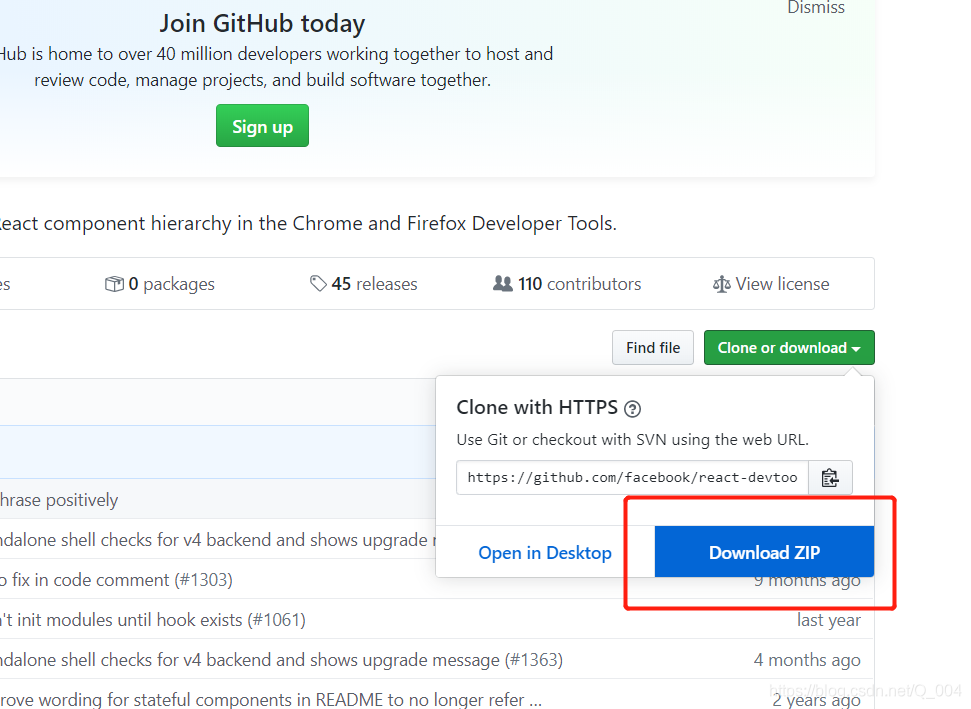This screenshot has height=709, width=971.
Task: Download the repository as ZIP
Action: [764, 552]
